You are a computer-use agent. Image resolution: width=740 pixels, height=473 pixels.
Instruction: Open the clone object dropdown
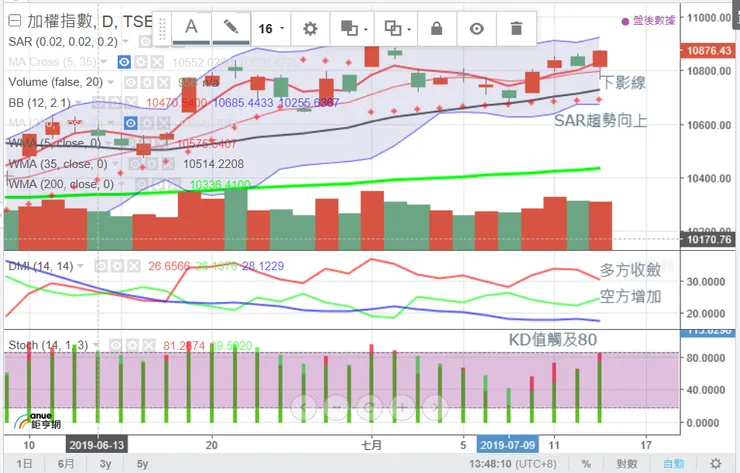(x=396, y=29)
